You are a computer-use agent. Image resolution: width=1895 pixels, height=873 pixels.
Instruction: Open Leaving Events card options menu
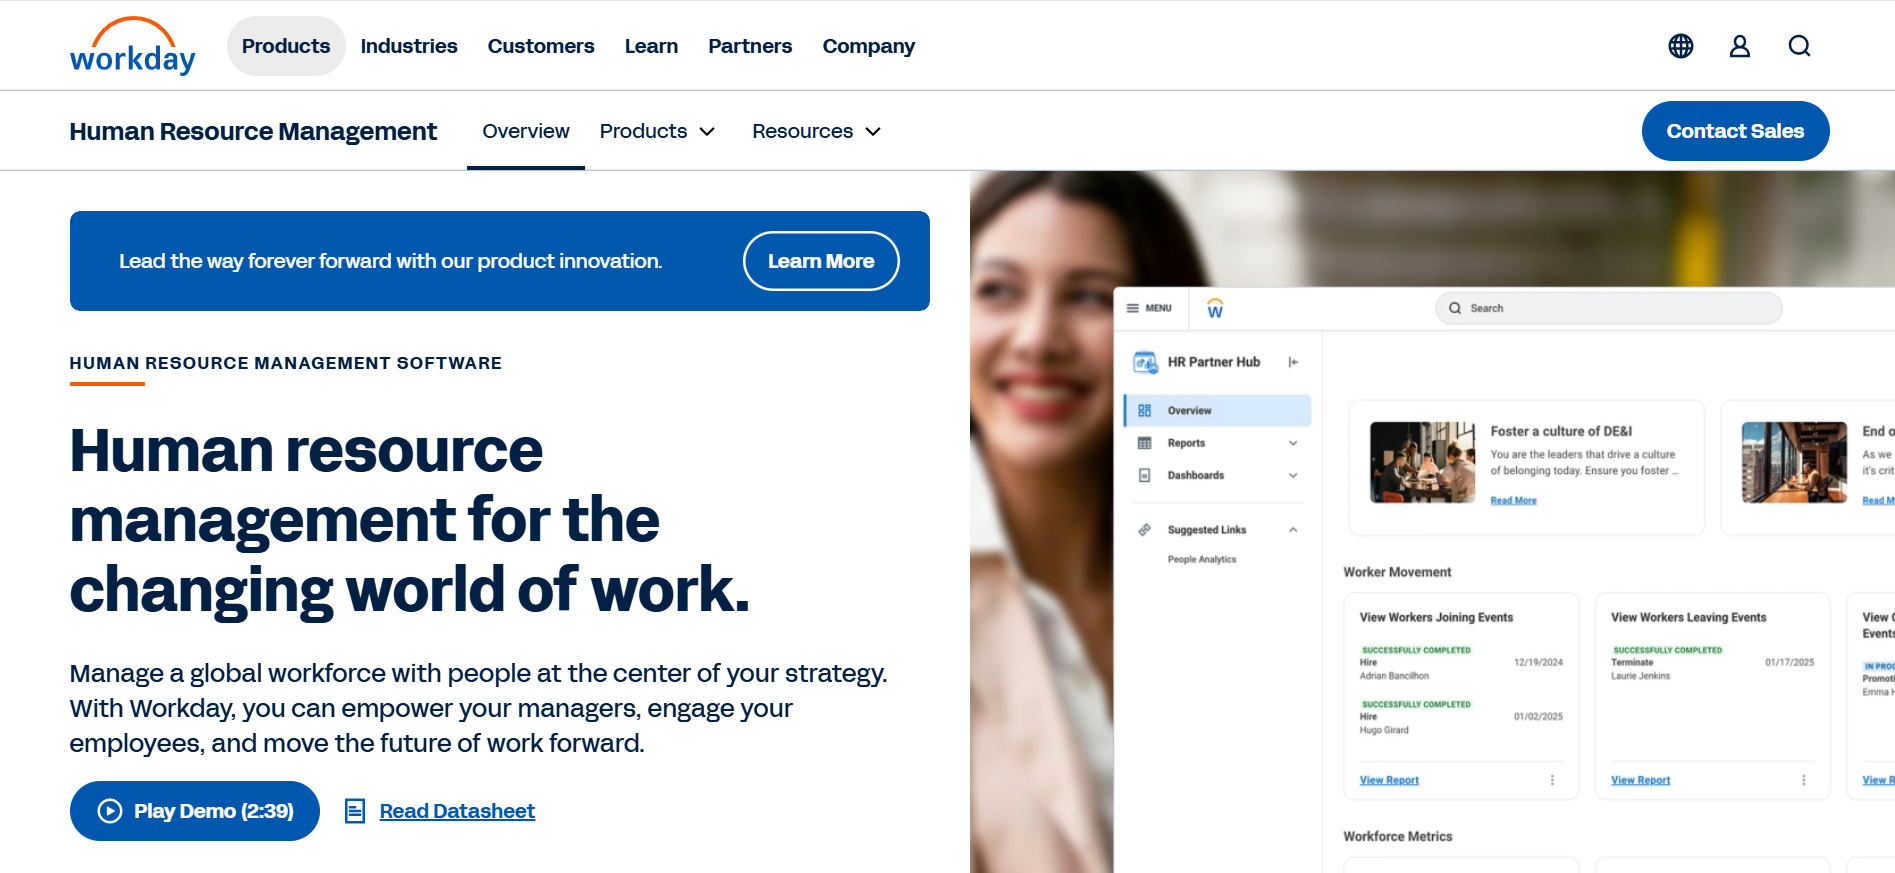(1803, 780)
